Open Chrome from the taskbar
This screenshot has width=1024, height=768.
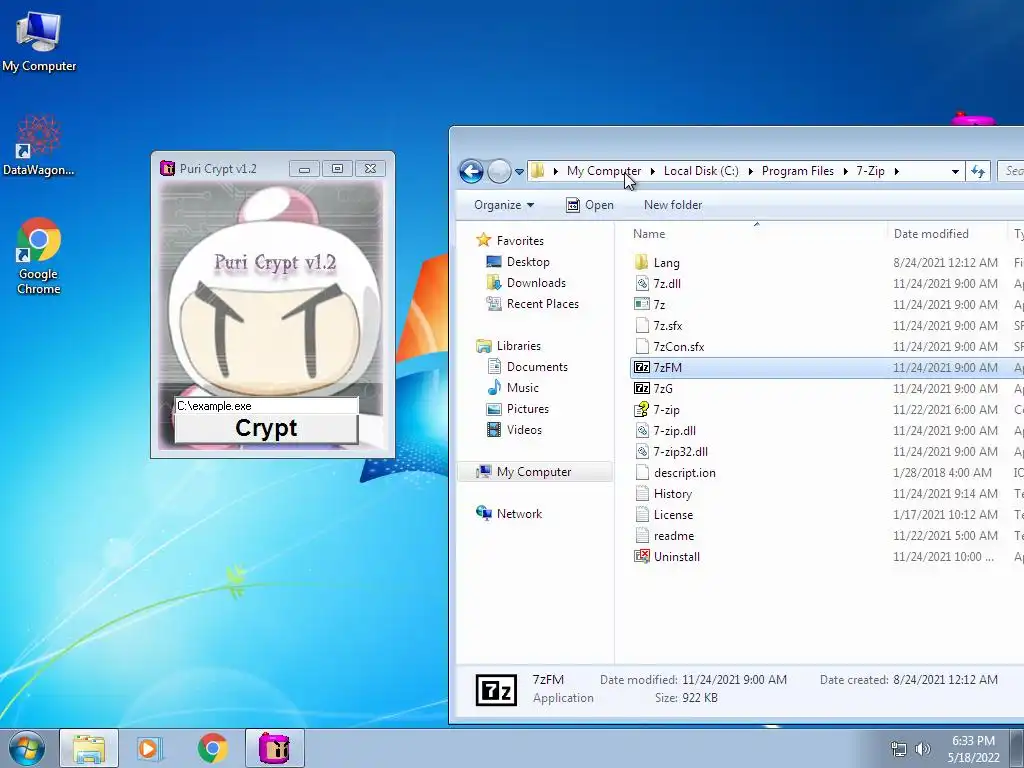(x=212, y=748)
